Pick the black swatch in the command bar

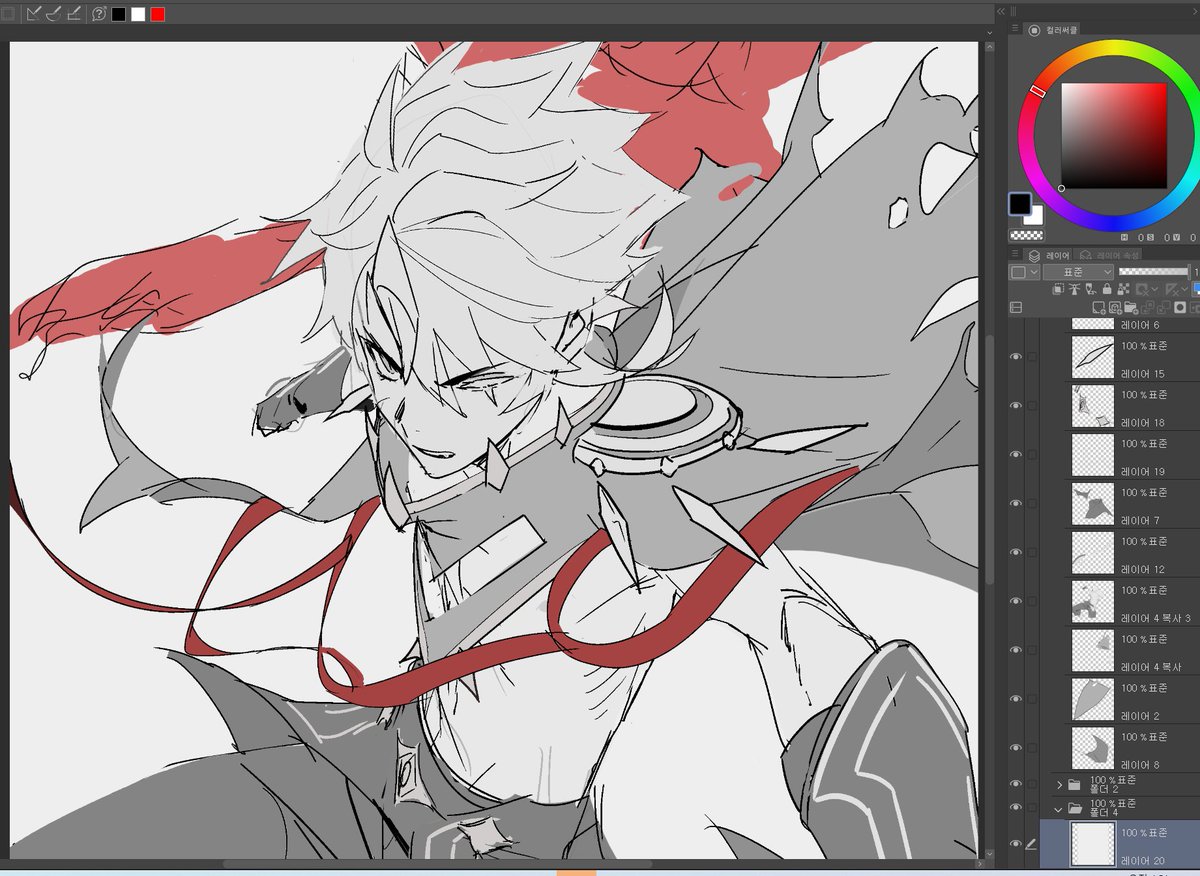pos(119,14)
